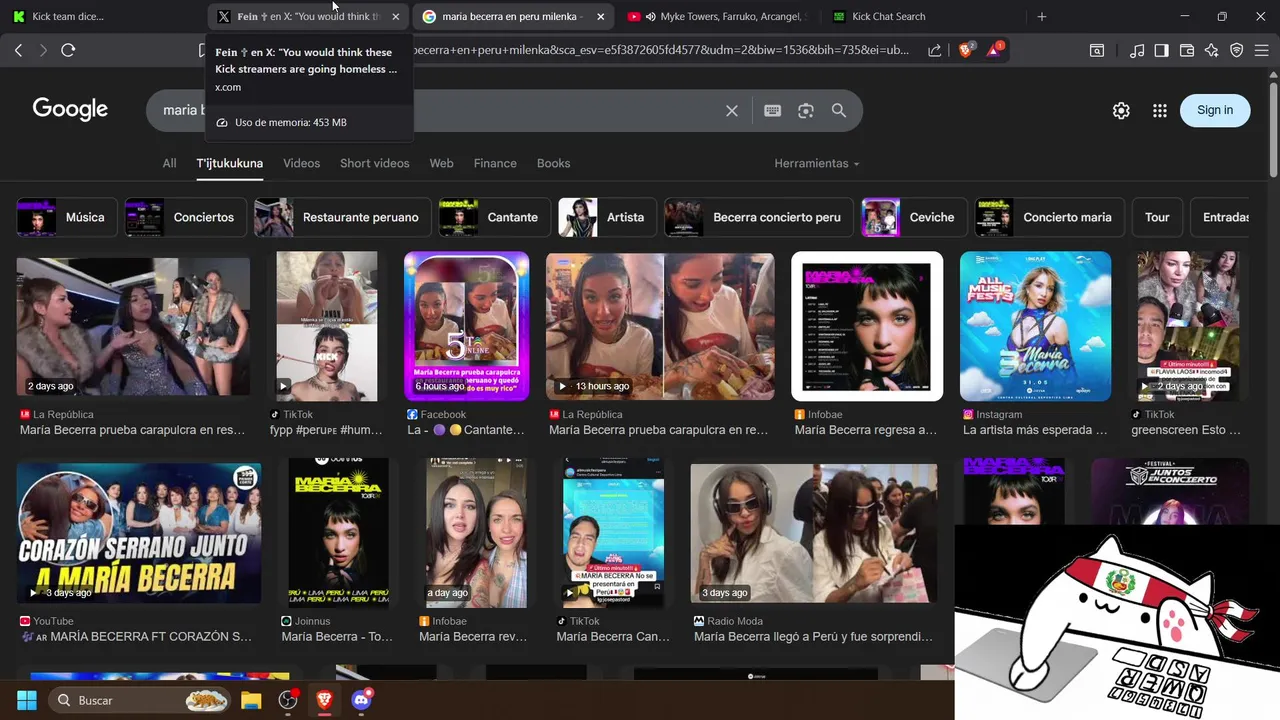Switch to the Kick team dice tab
Screen dimensions: 1280x720
(104, 16)
